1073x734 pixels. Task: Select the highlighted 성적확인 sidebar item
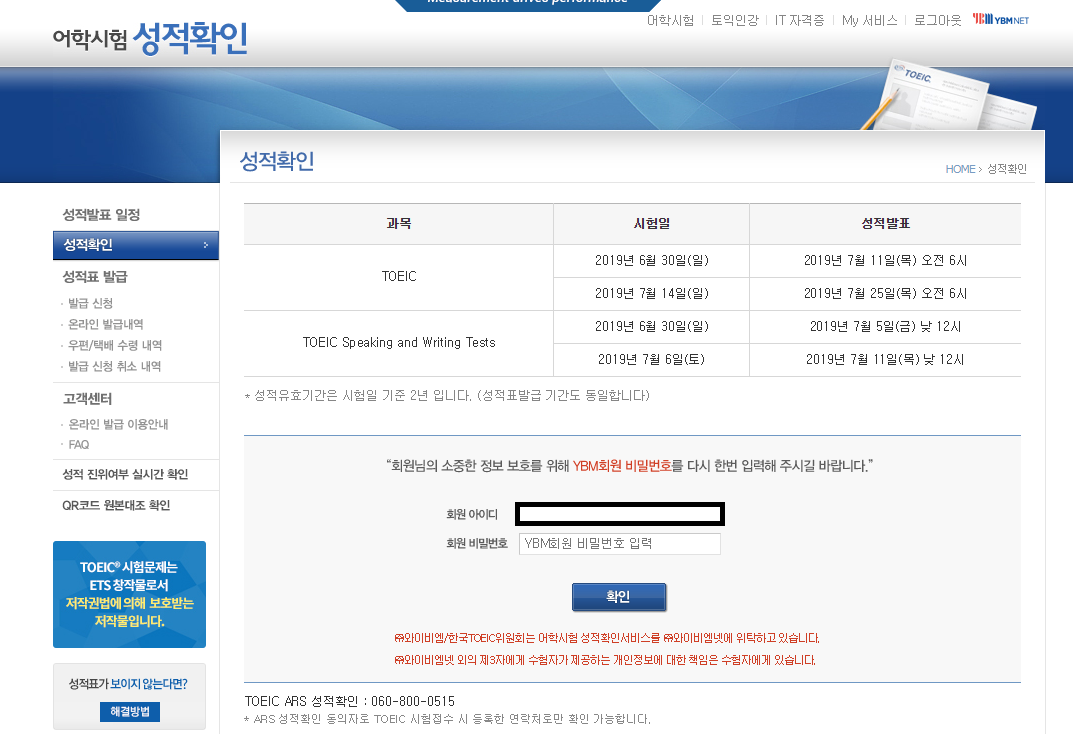click(135, 245)
